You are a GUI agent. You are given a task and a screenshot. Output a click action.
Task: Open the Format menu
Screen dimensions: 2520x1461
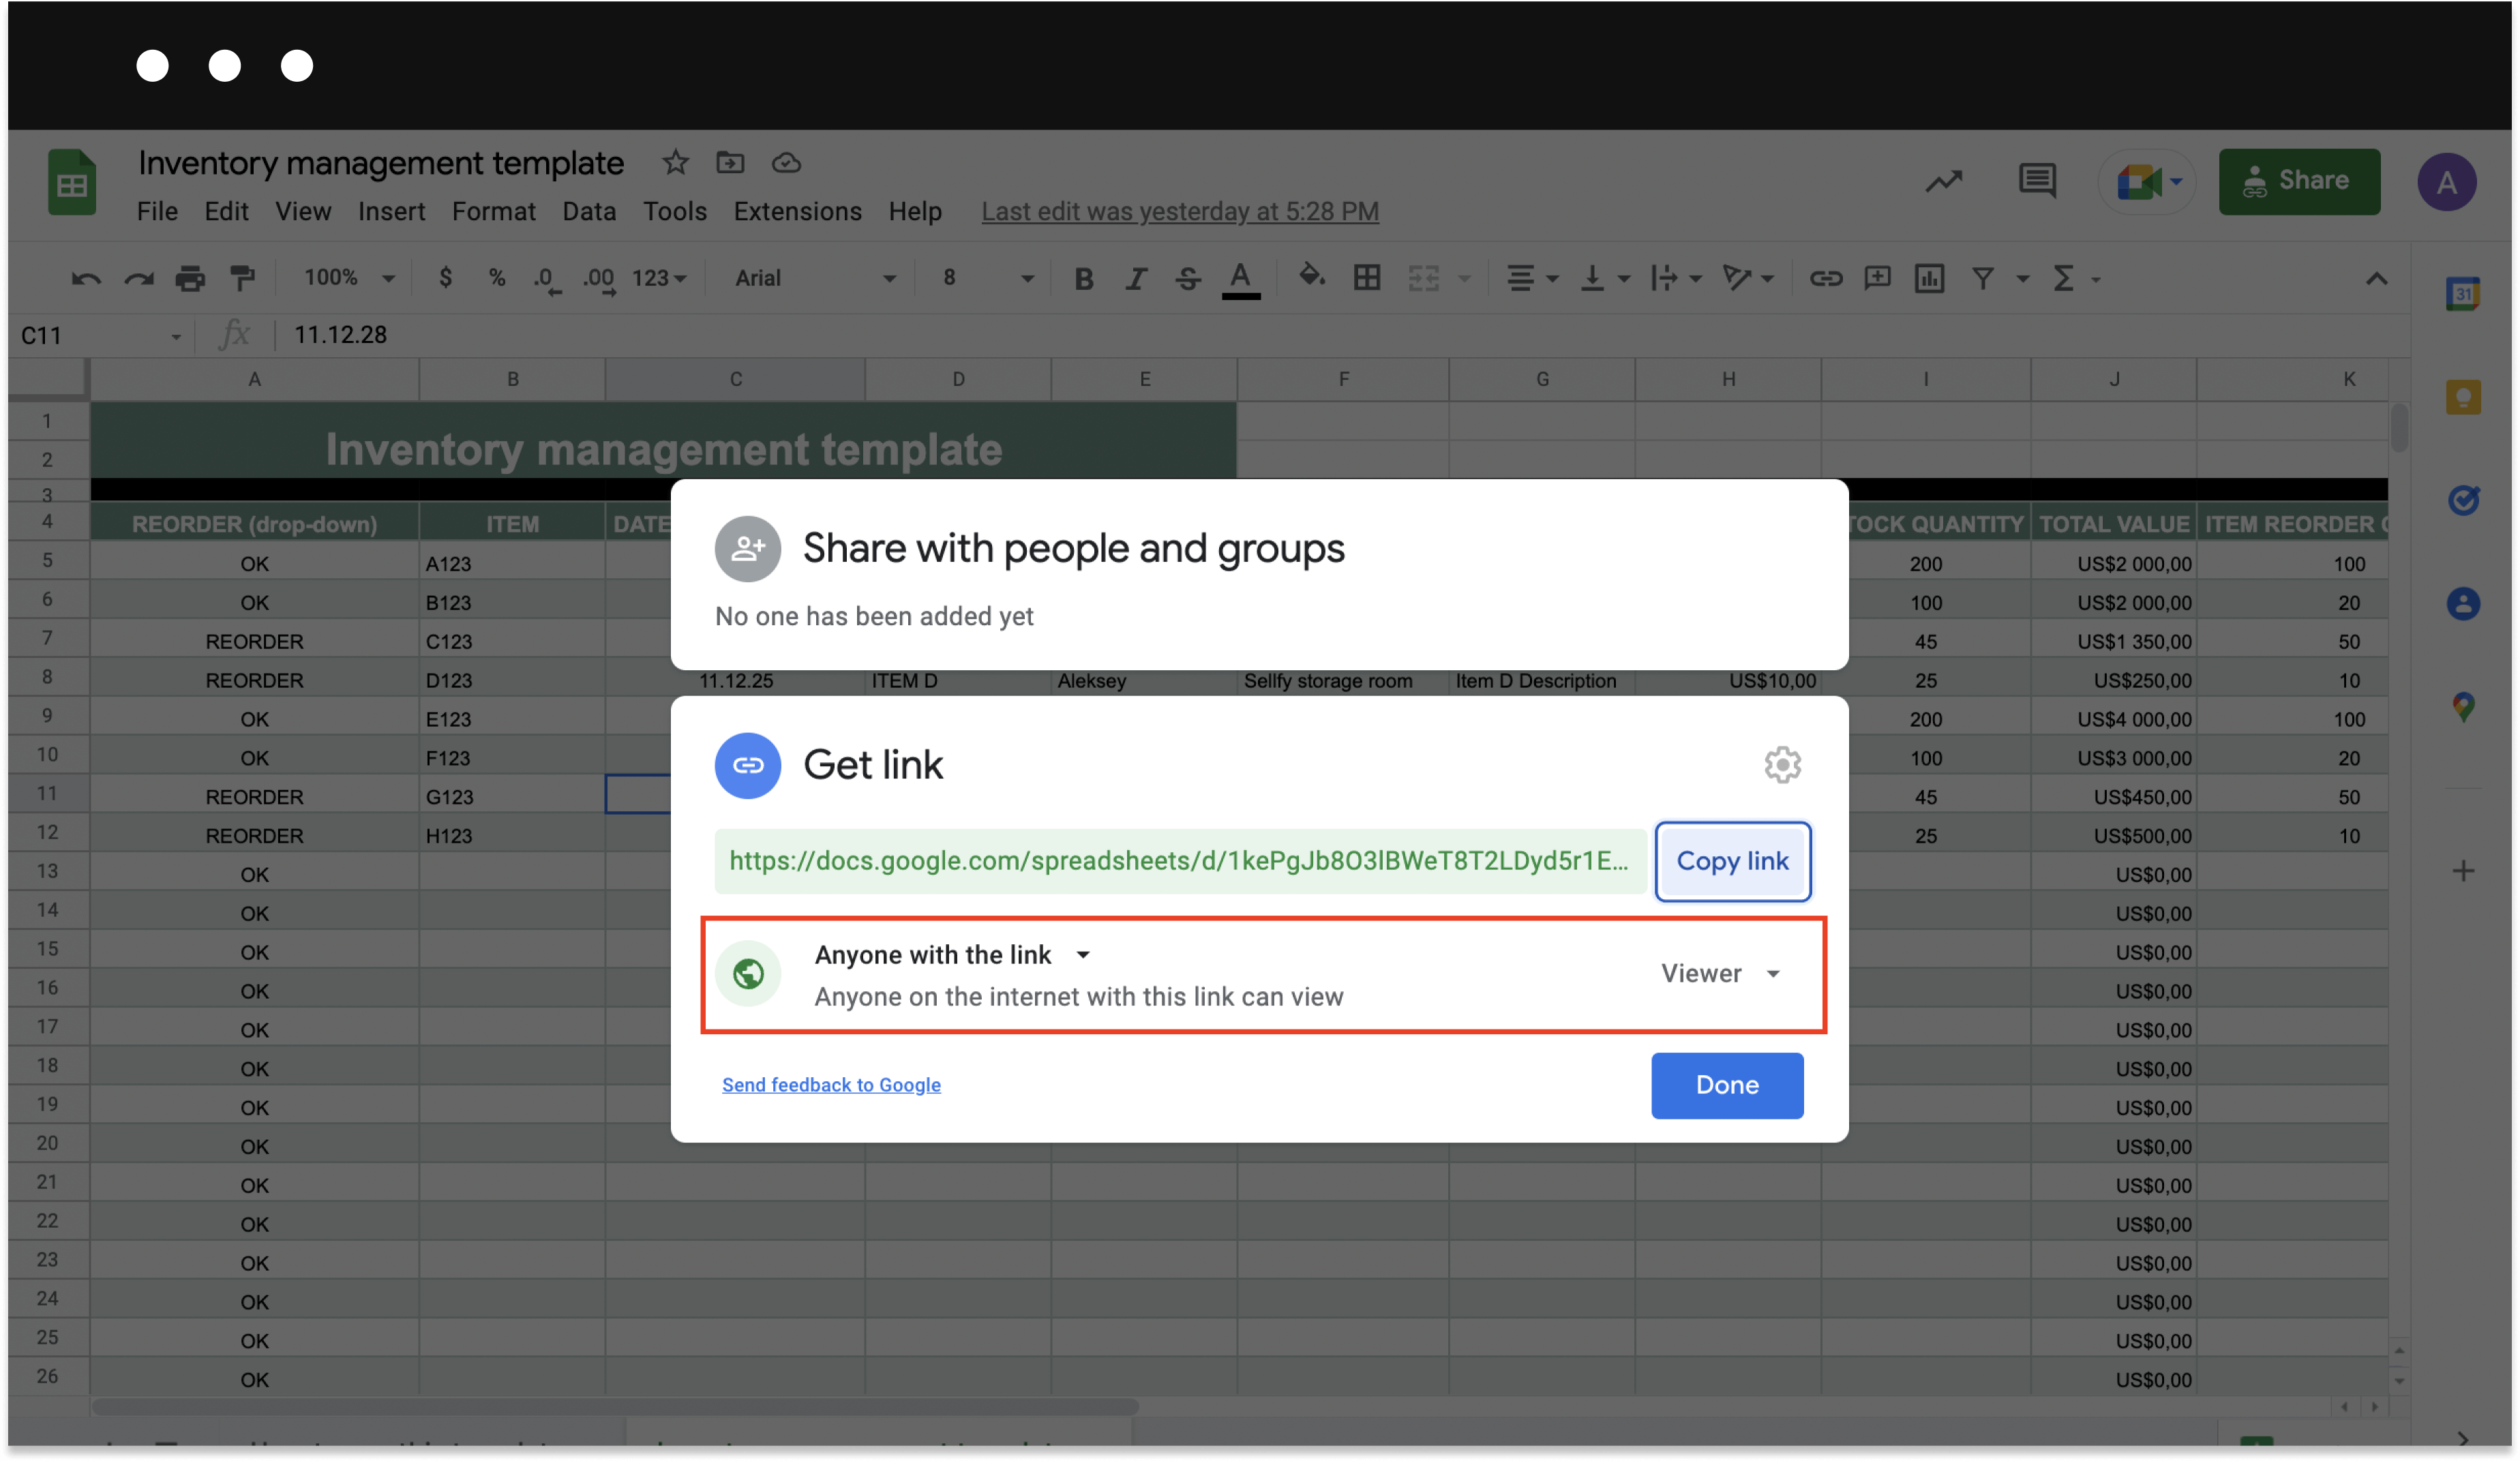pyautogui.click(x=493, y=211)
